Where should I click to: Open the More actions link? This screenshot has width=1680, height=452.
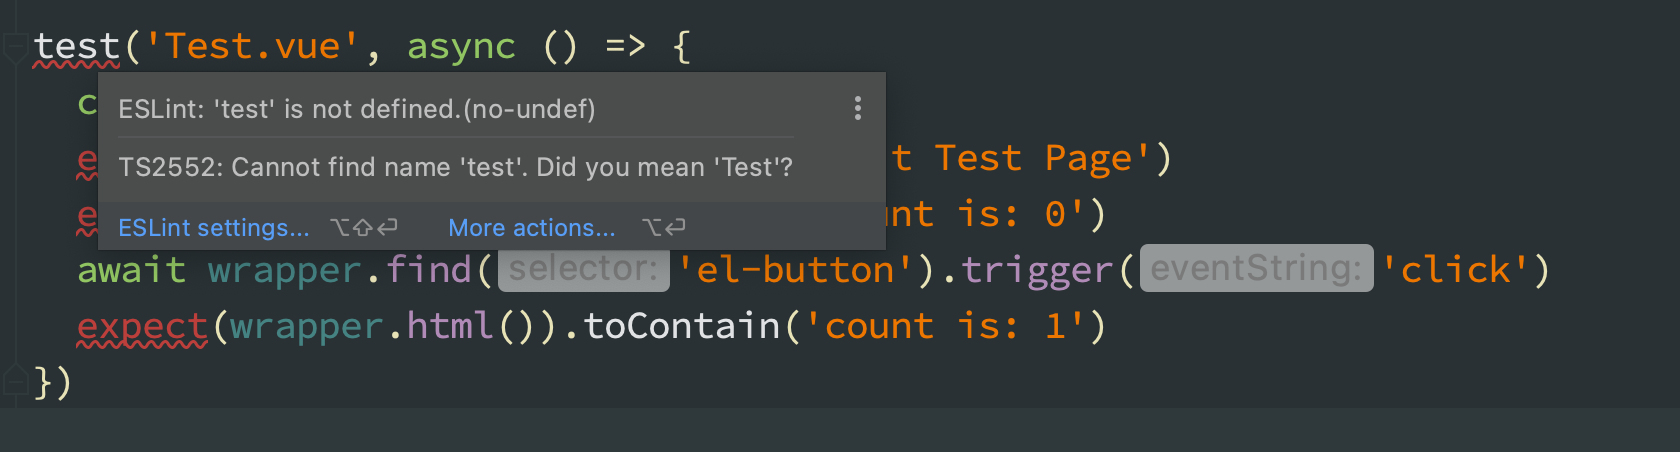(x=531, y=228)
